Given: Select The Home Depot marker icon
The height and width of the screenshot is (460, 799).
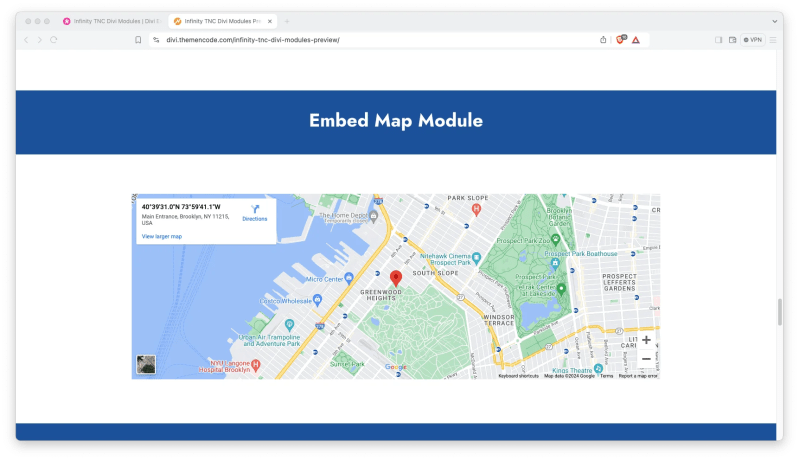Looking at the screenshot, I should click(x=374, y=216).
